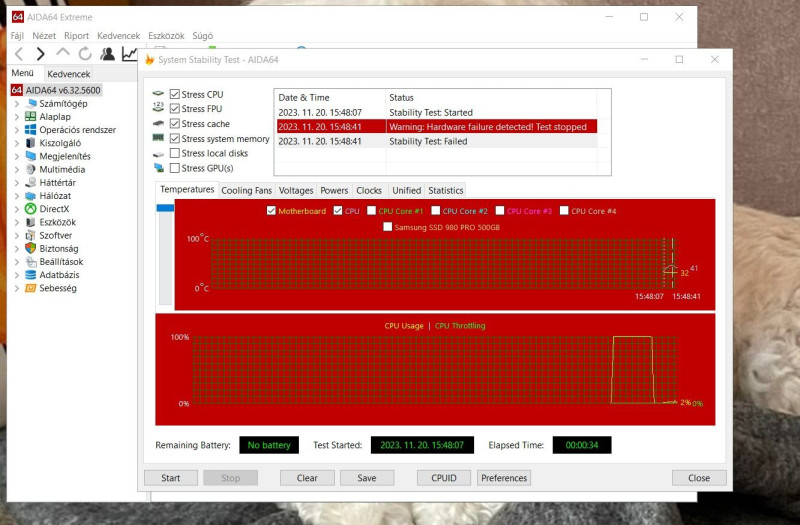Open the Riport menu
This screenshot has width=800, height=525.
coord(76,36)
